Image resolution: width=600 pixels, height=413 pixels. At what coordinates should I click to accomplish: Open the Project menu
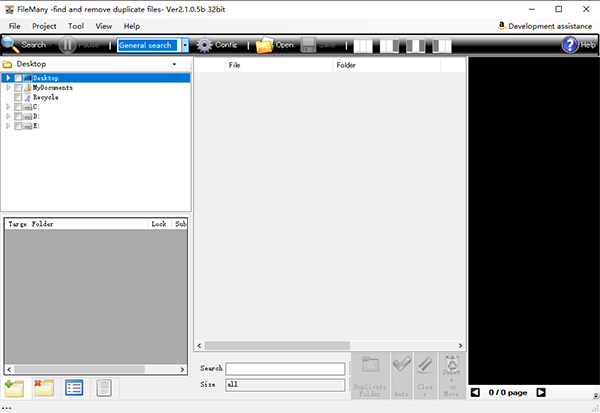(x=44, y=25)
